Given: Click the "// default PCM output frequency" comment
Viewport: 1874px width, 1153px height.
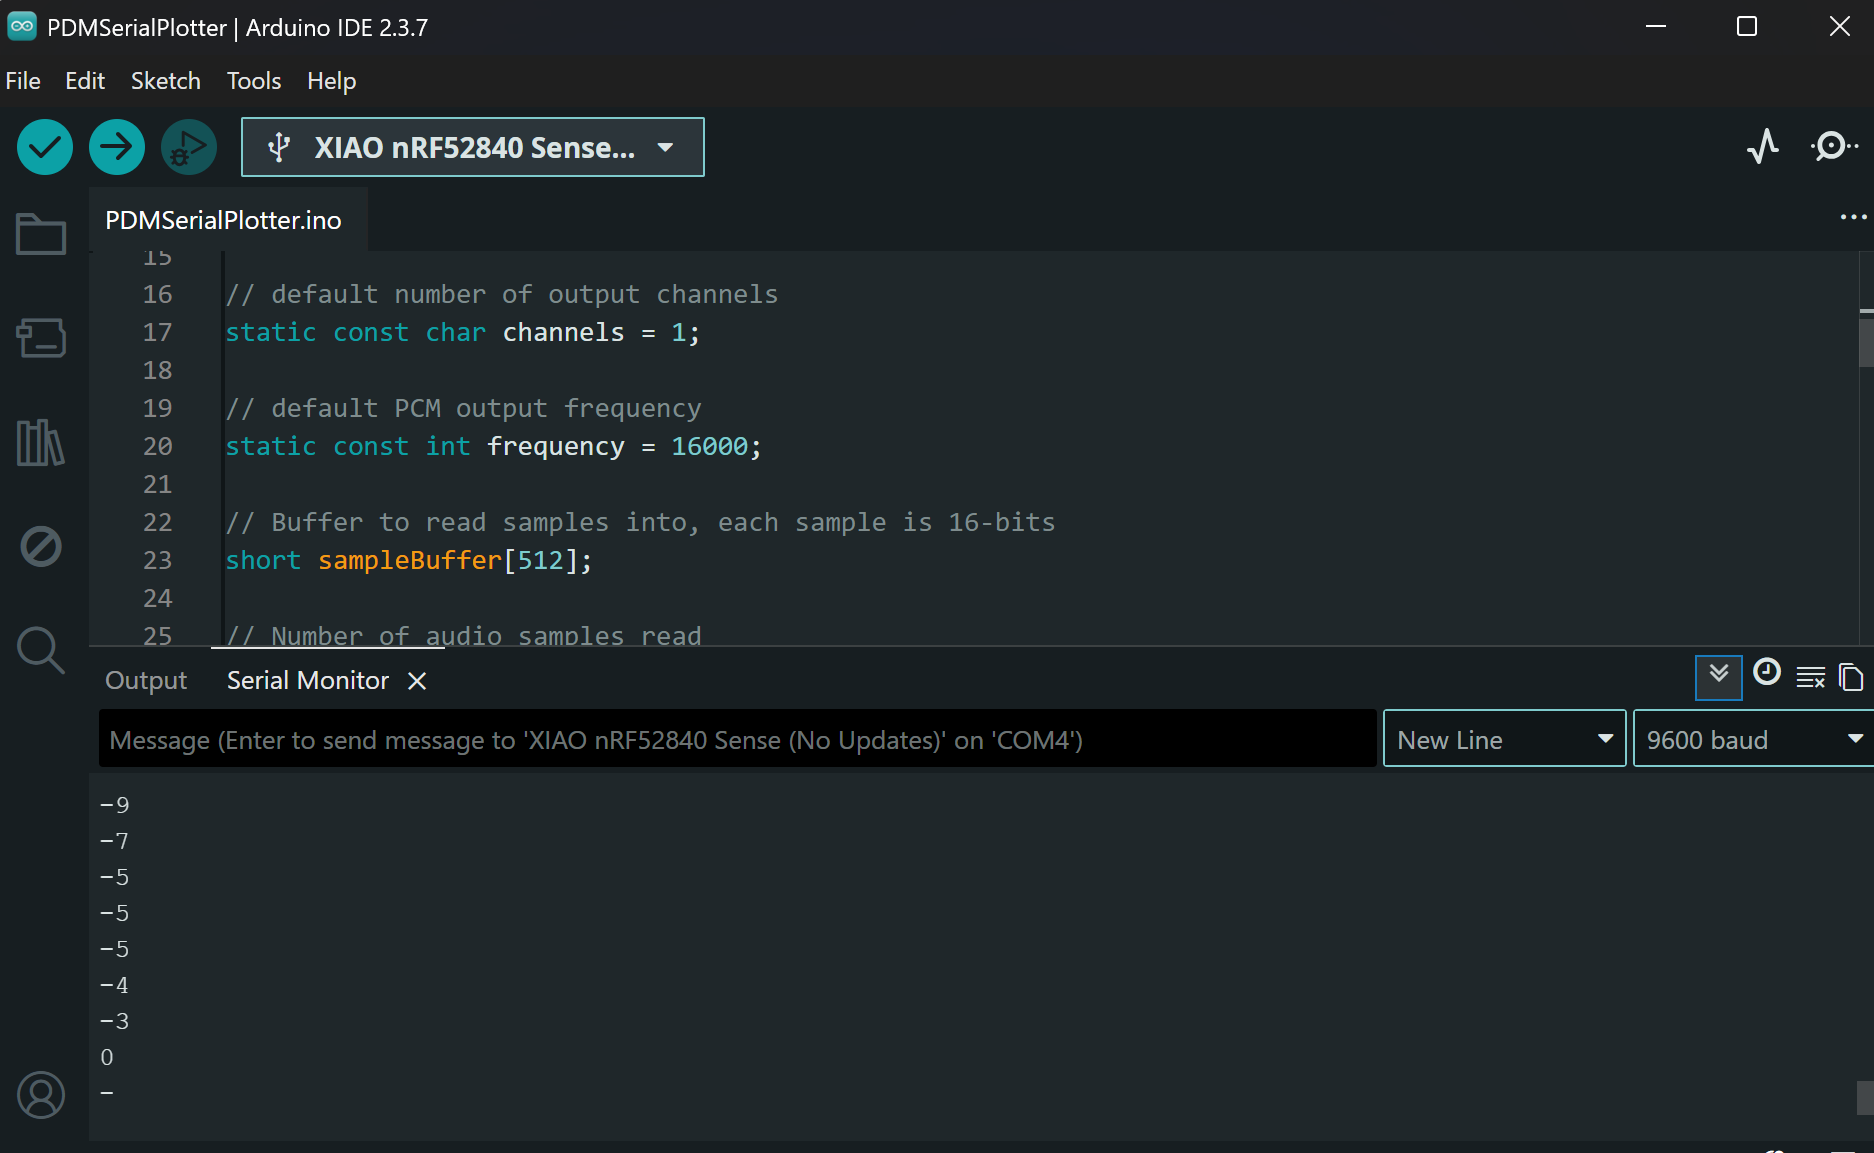Looking at the screenshot, I should point(464,409).
